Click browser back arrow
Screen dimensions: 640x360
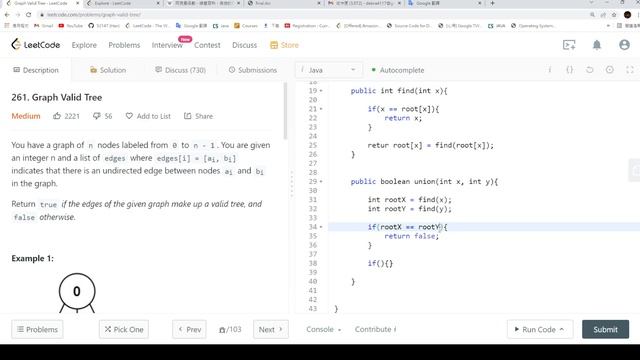click(7, 15)
